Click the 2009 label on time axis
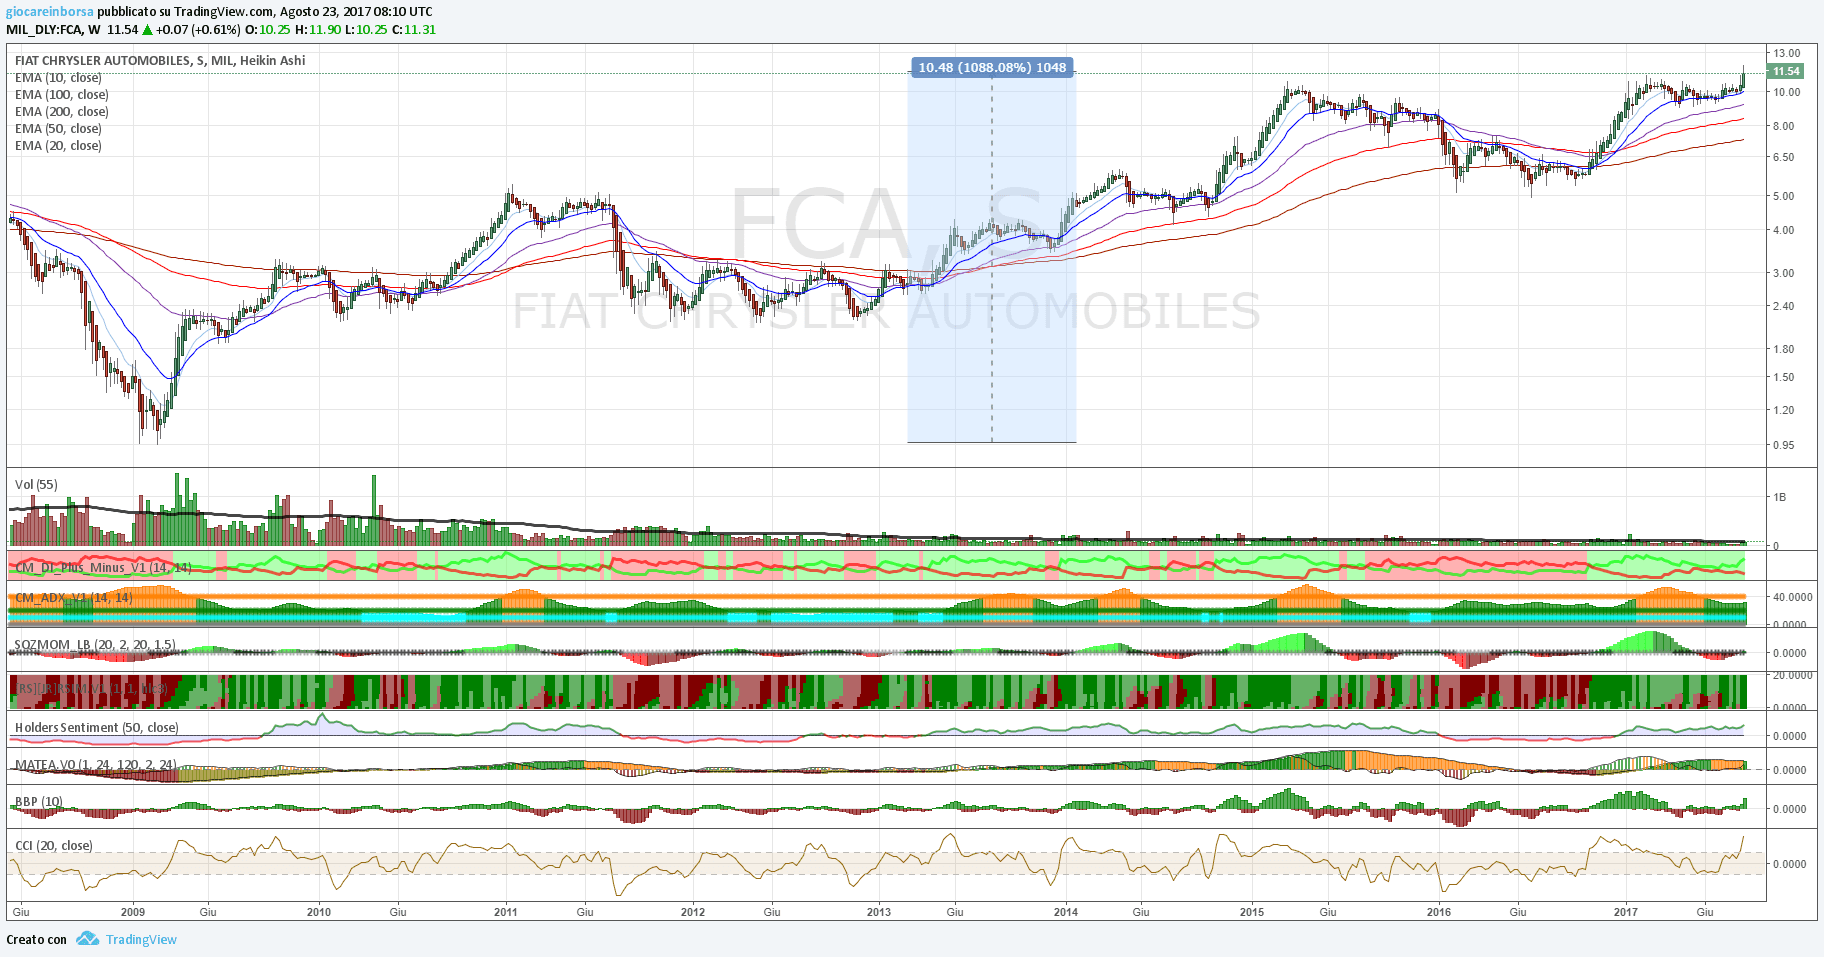 [x=132, y=911]
